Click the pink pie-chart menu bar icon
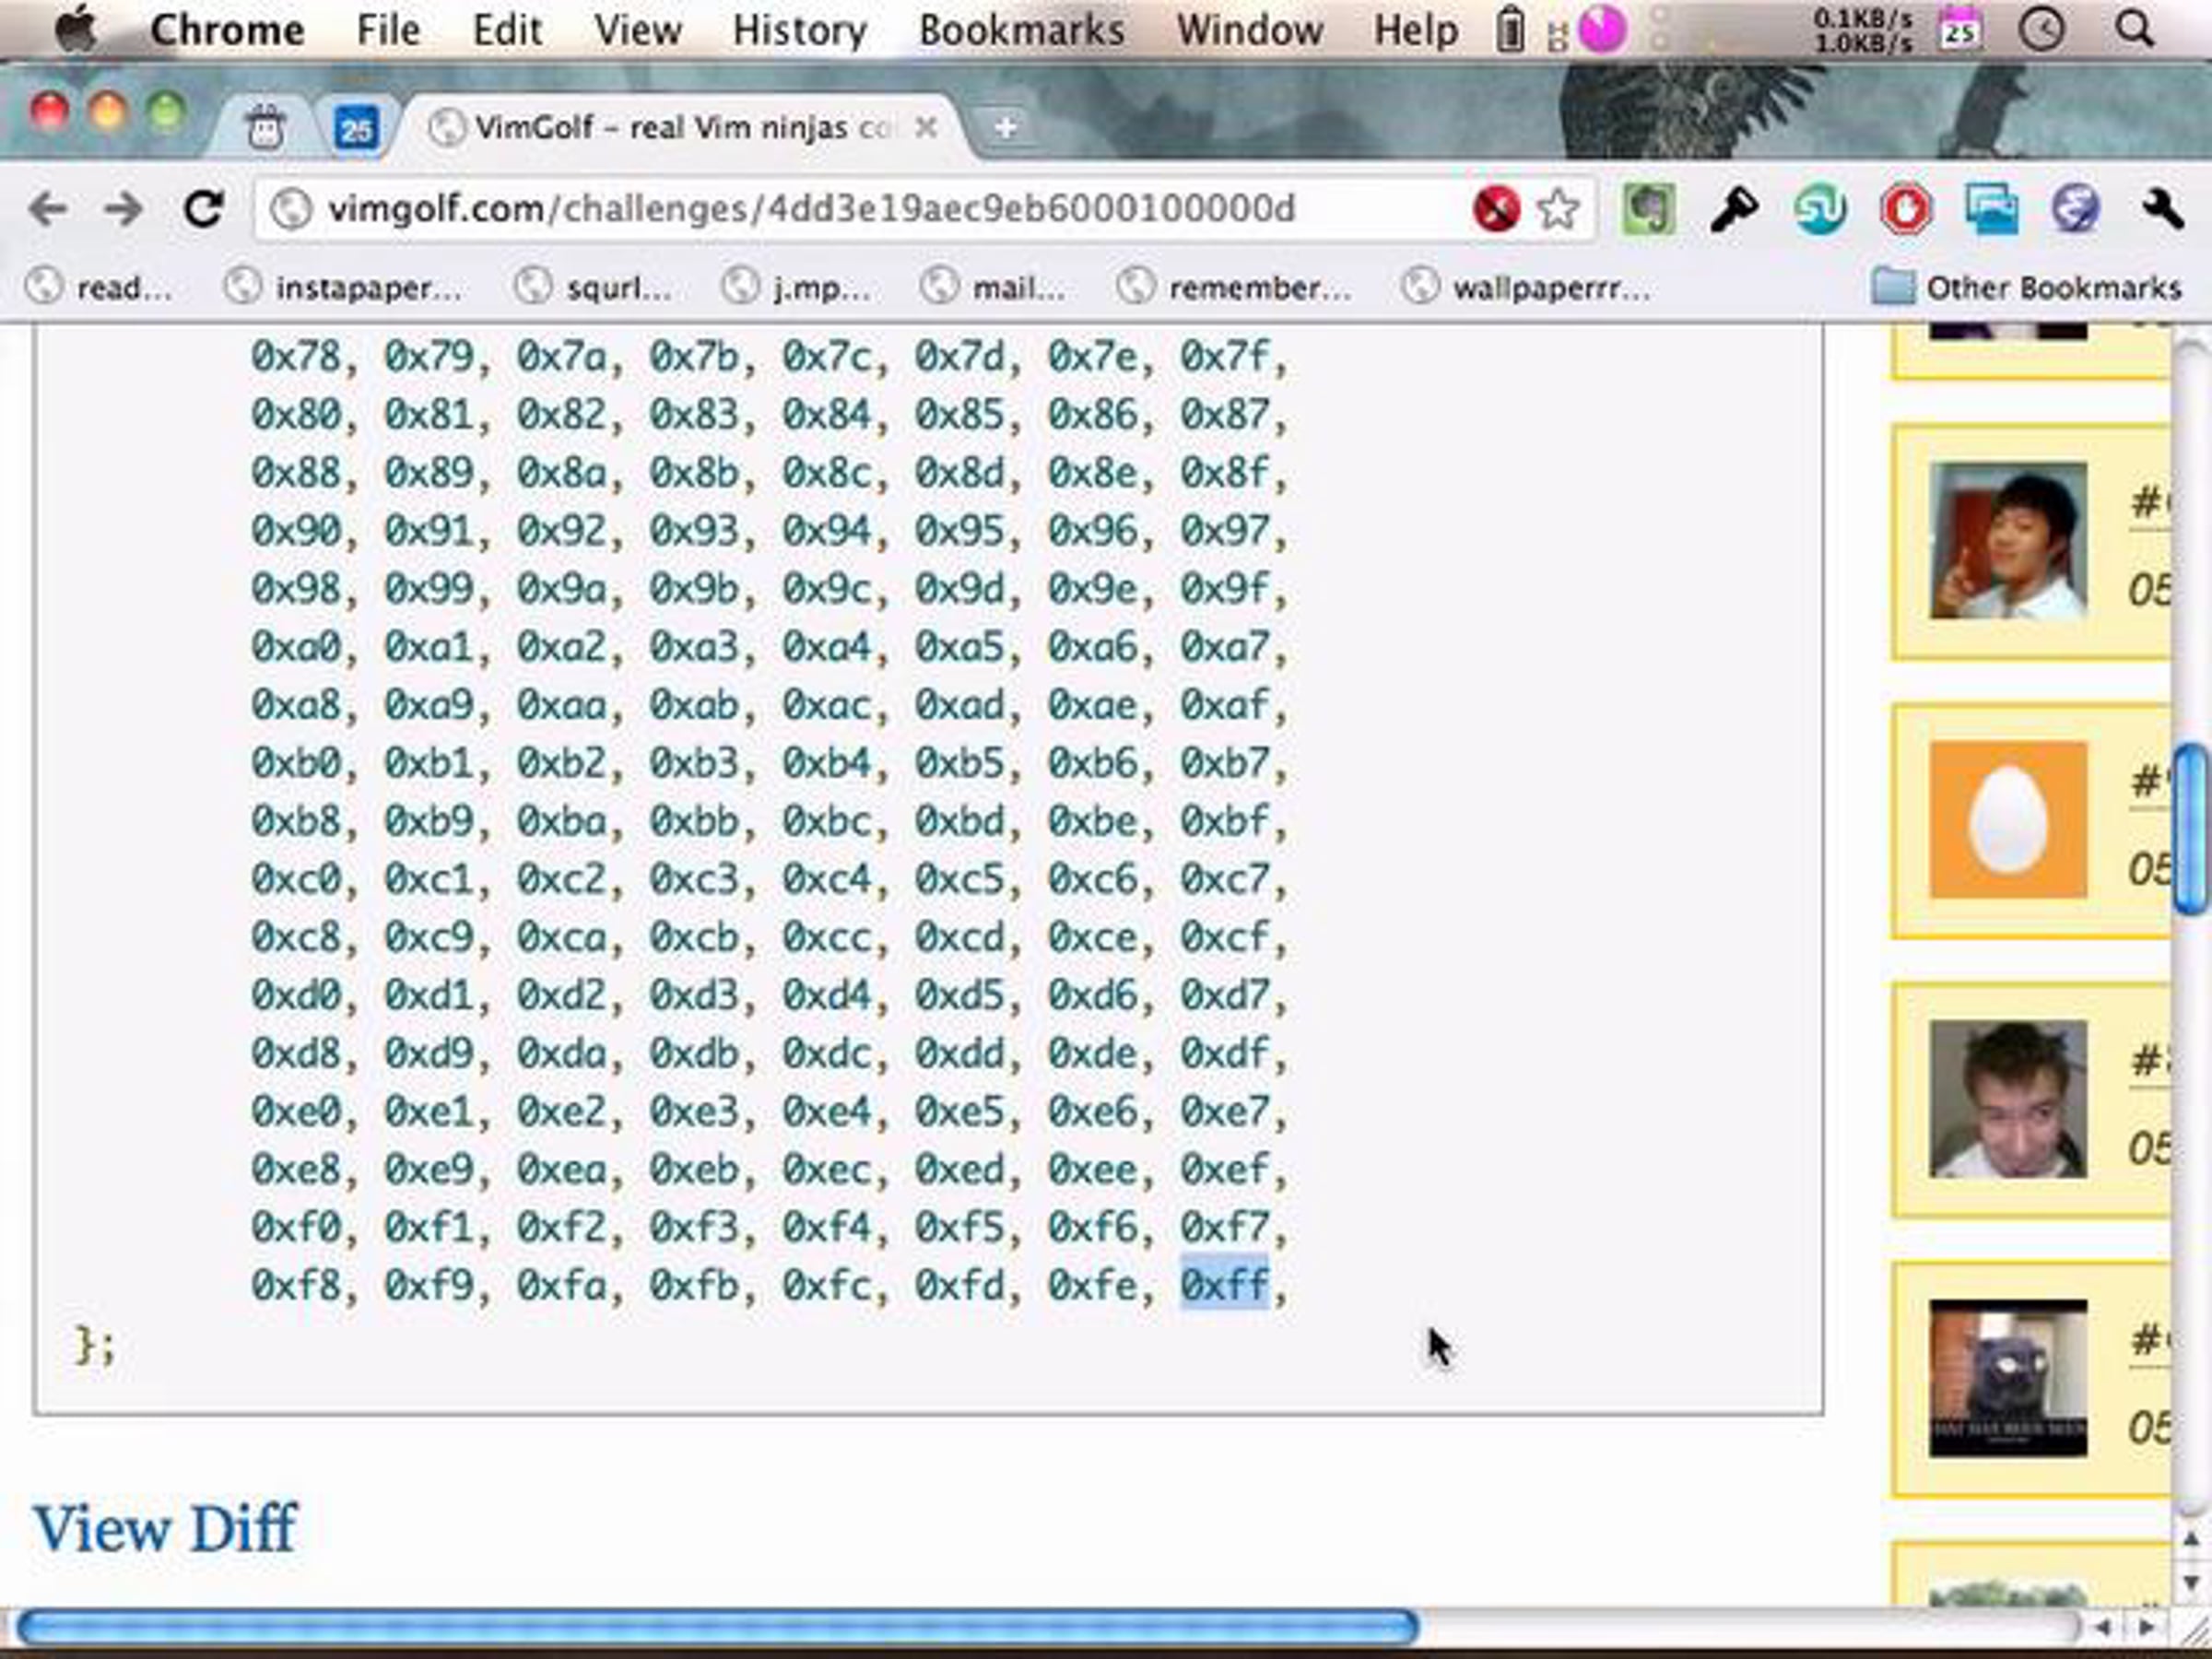Viewport: 2212px width, 1659px height. pos(1602,29)
